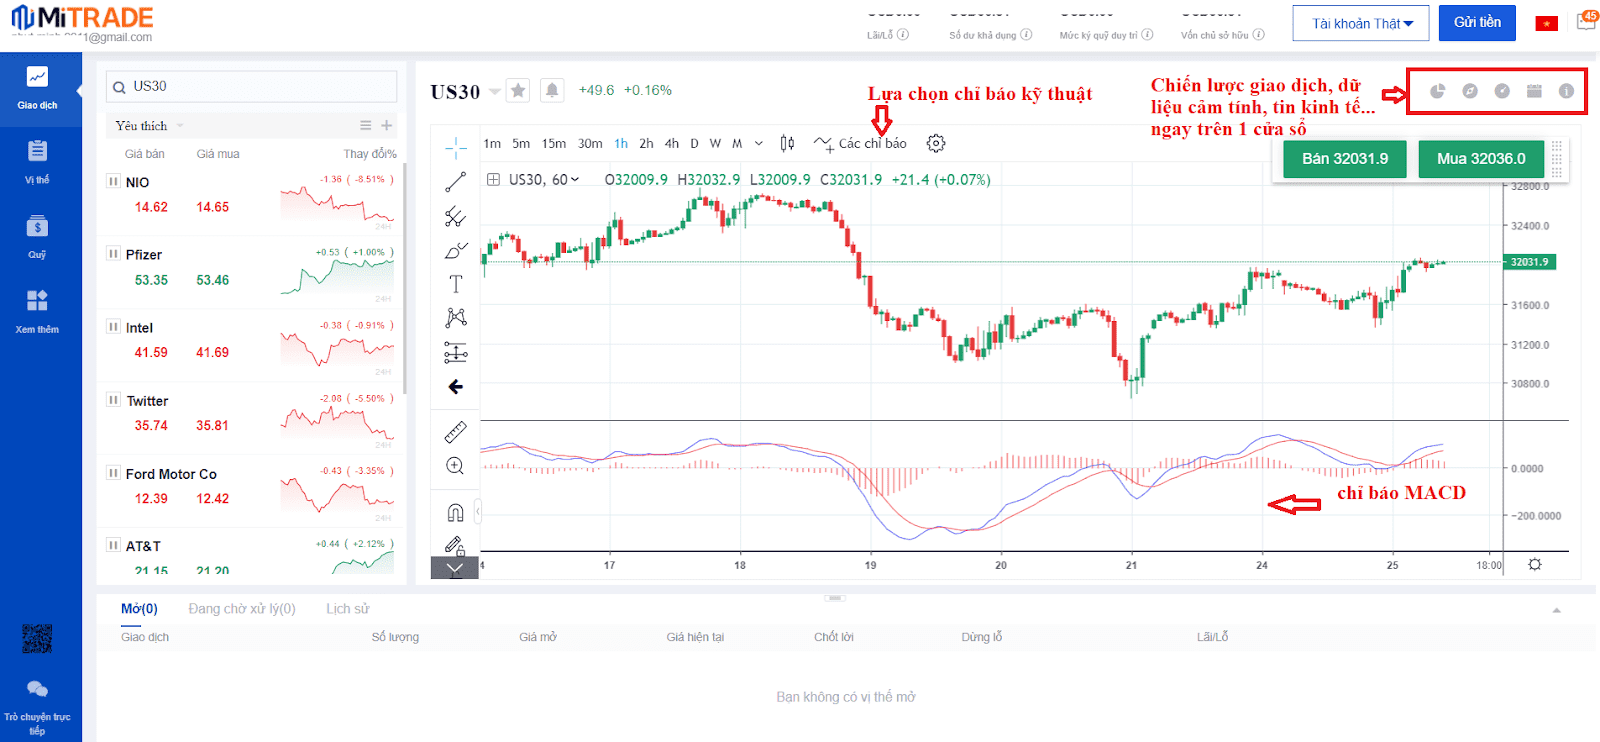Toggle magnet mode on chart
This screenshot has width=1600, height=742.
coord(455,513)
